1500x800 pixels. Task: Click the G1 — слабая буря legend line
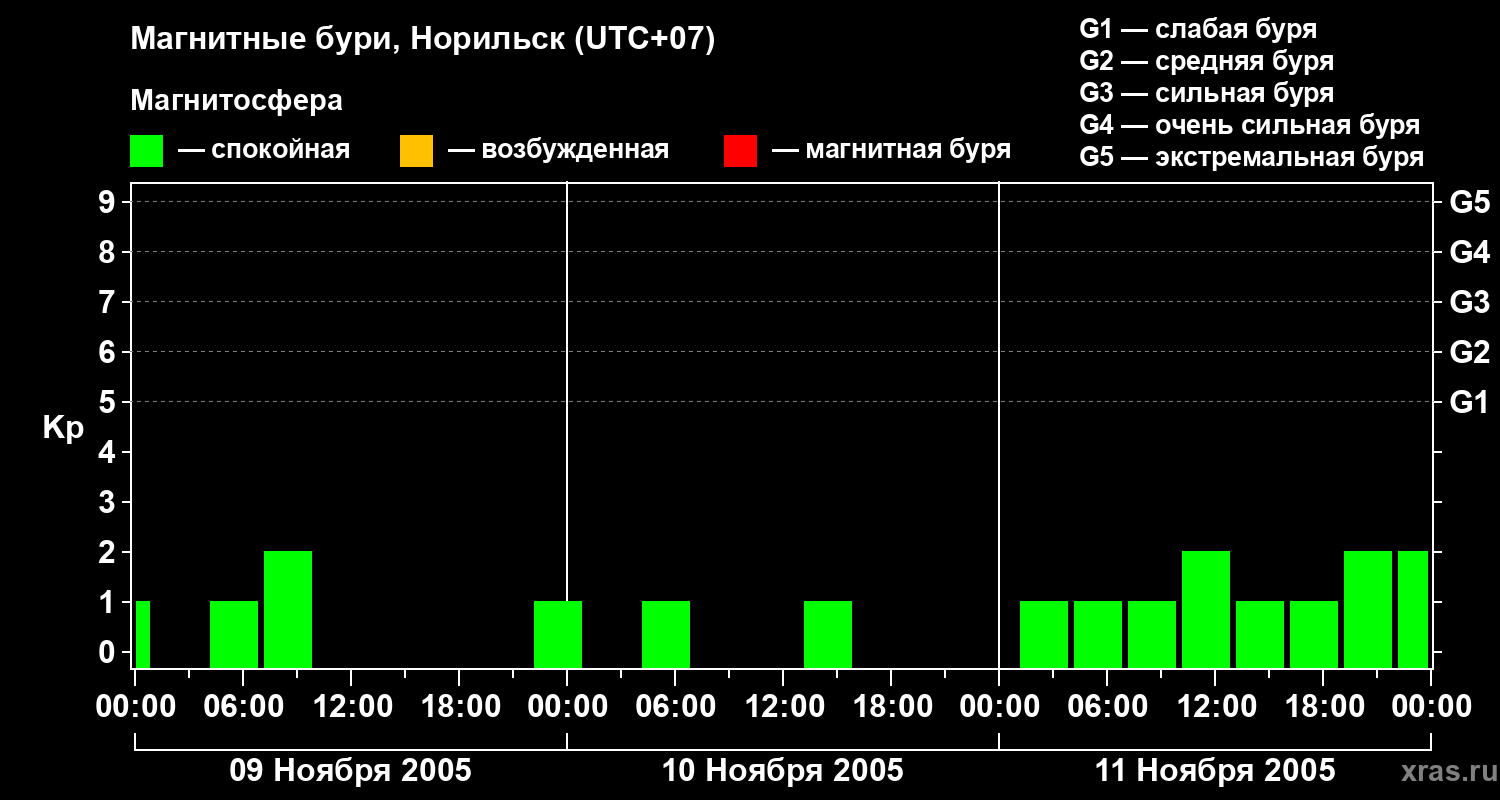pos(1198,29)
